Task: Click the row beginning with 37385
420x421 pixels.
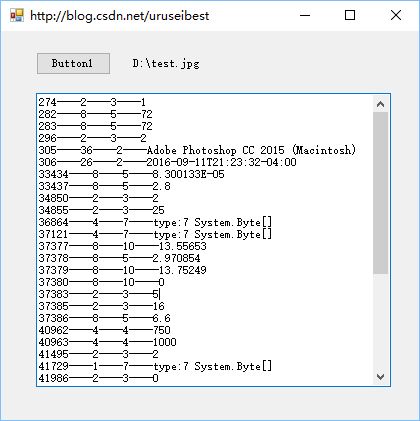Action: click(101, 306)
